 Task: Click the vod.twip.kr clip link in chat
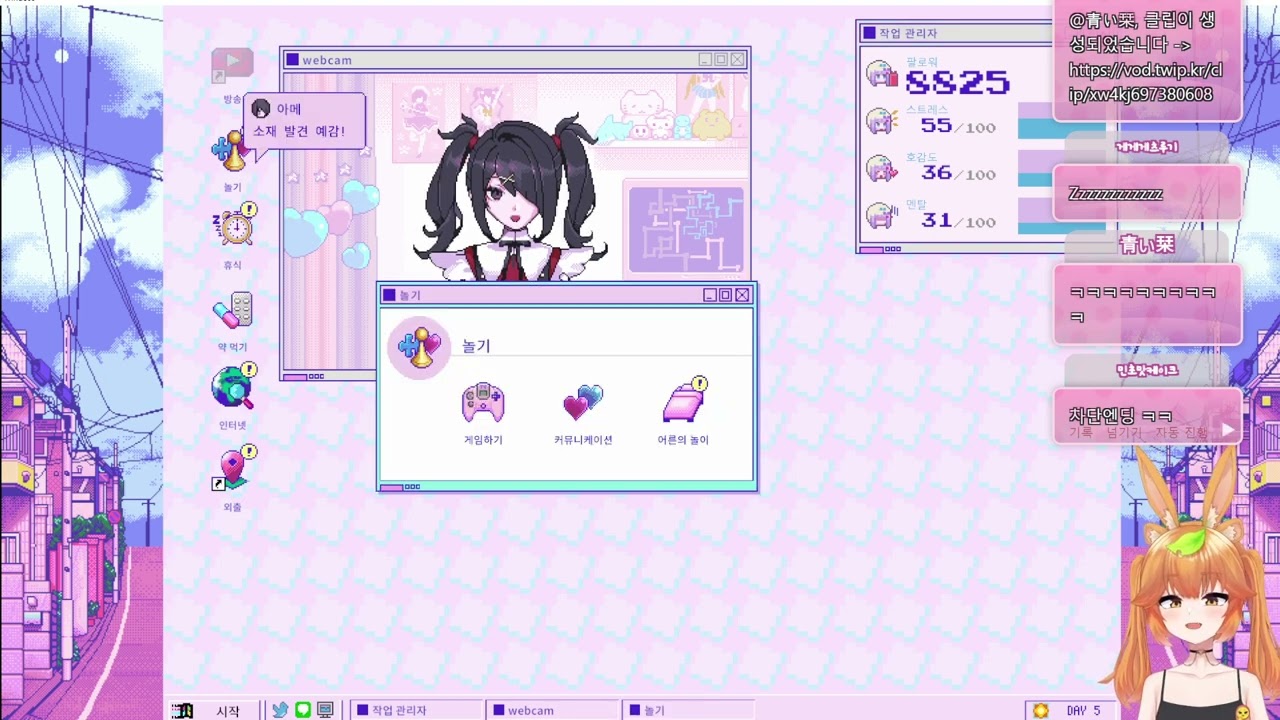coord(1145,82)
